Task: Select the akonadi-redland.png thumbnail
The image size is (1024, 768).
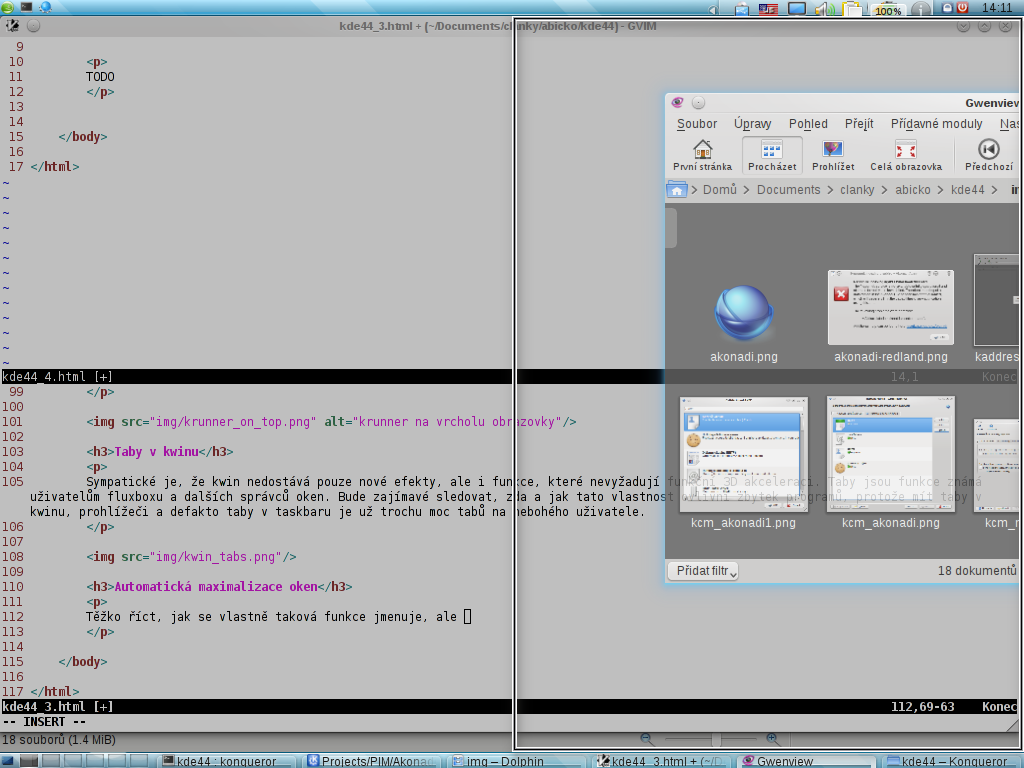Action: point(891,316)
